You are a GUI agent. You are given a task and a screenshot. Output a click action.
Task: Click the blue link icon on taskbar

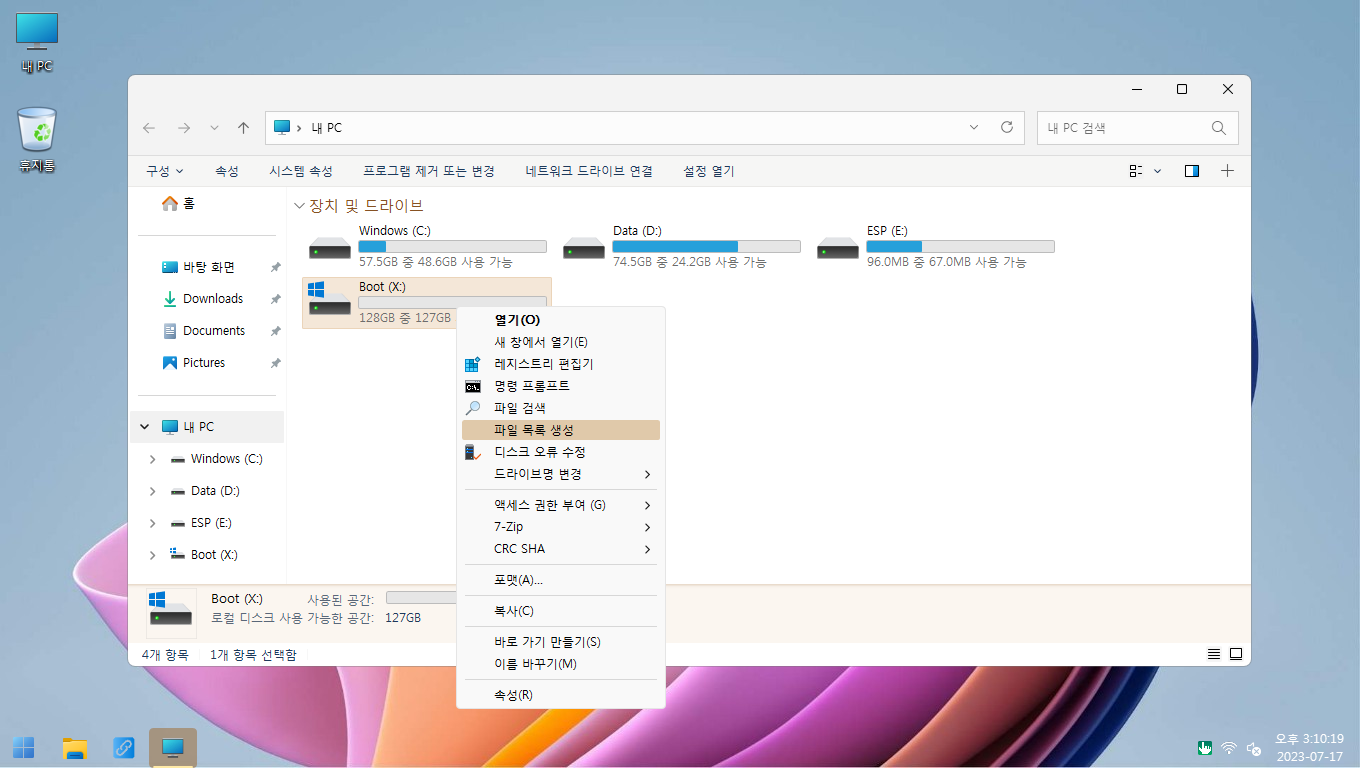pos(124,747)
